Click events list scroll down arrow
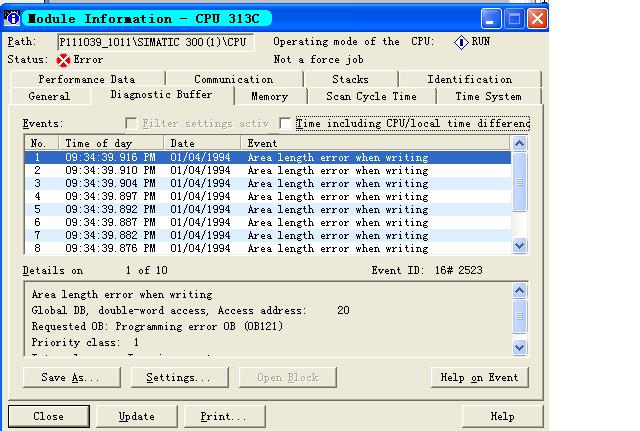The image size is (640, 431). [519, 246]
